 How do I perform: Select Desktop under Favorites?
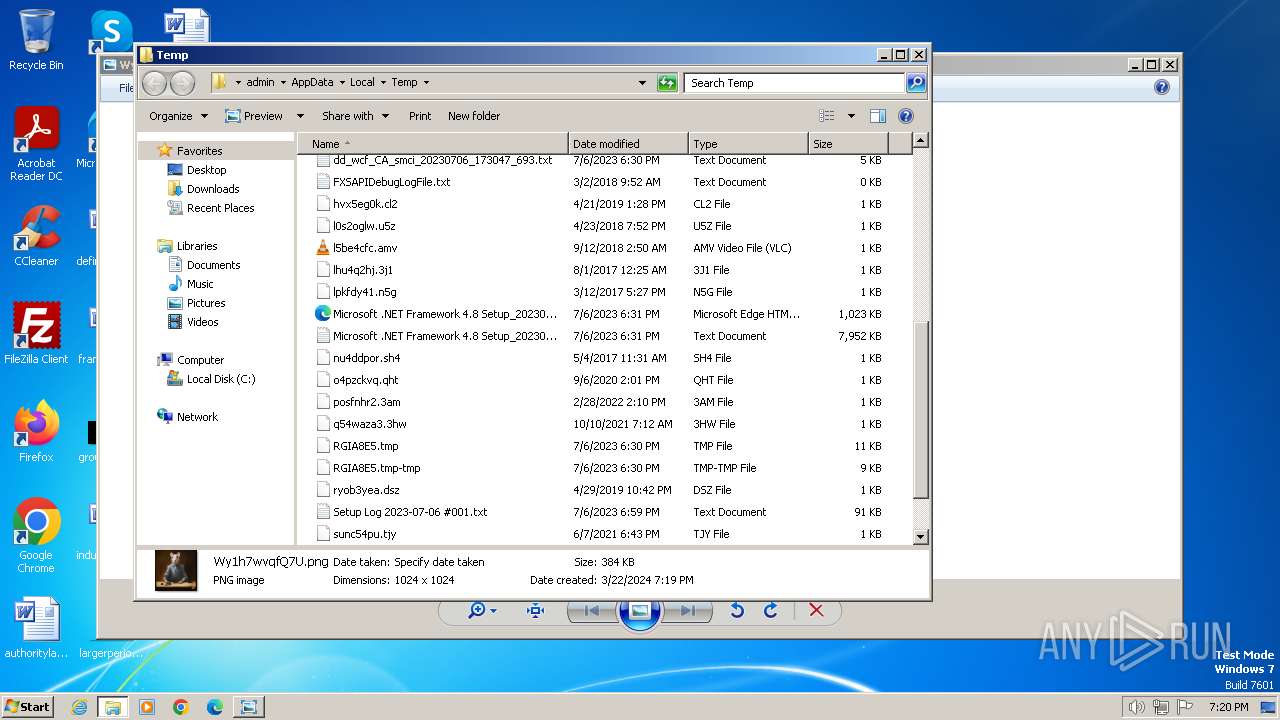[x=206, y=170]
